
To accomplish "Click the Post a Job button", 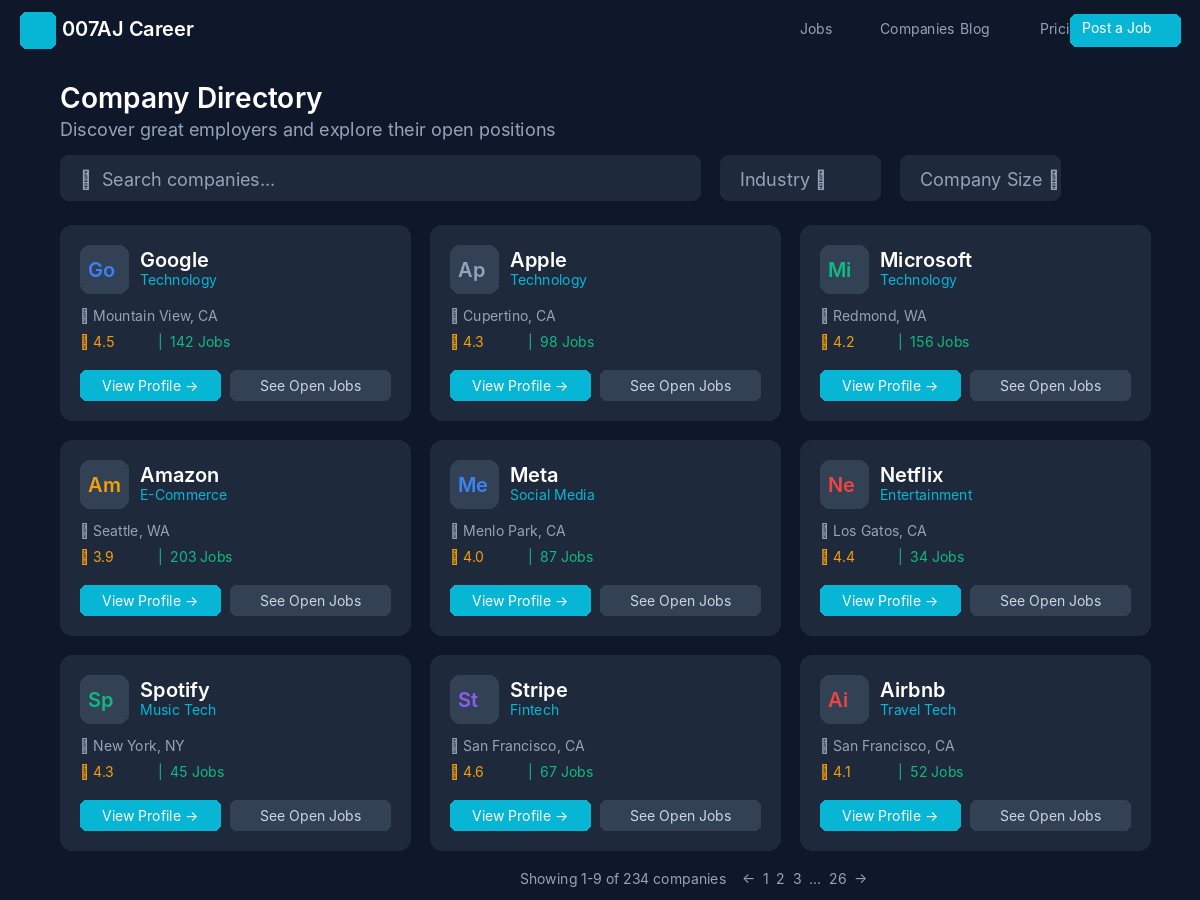I will pos(1125,30).
